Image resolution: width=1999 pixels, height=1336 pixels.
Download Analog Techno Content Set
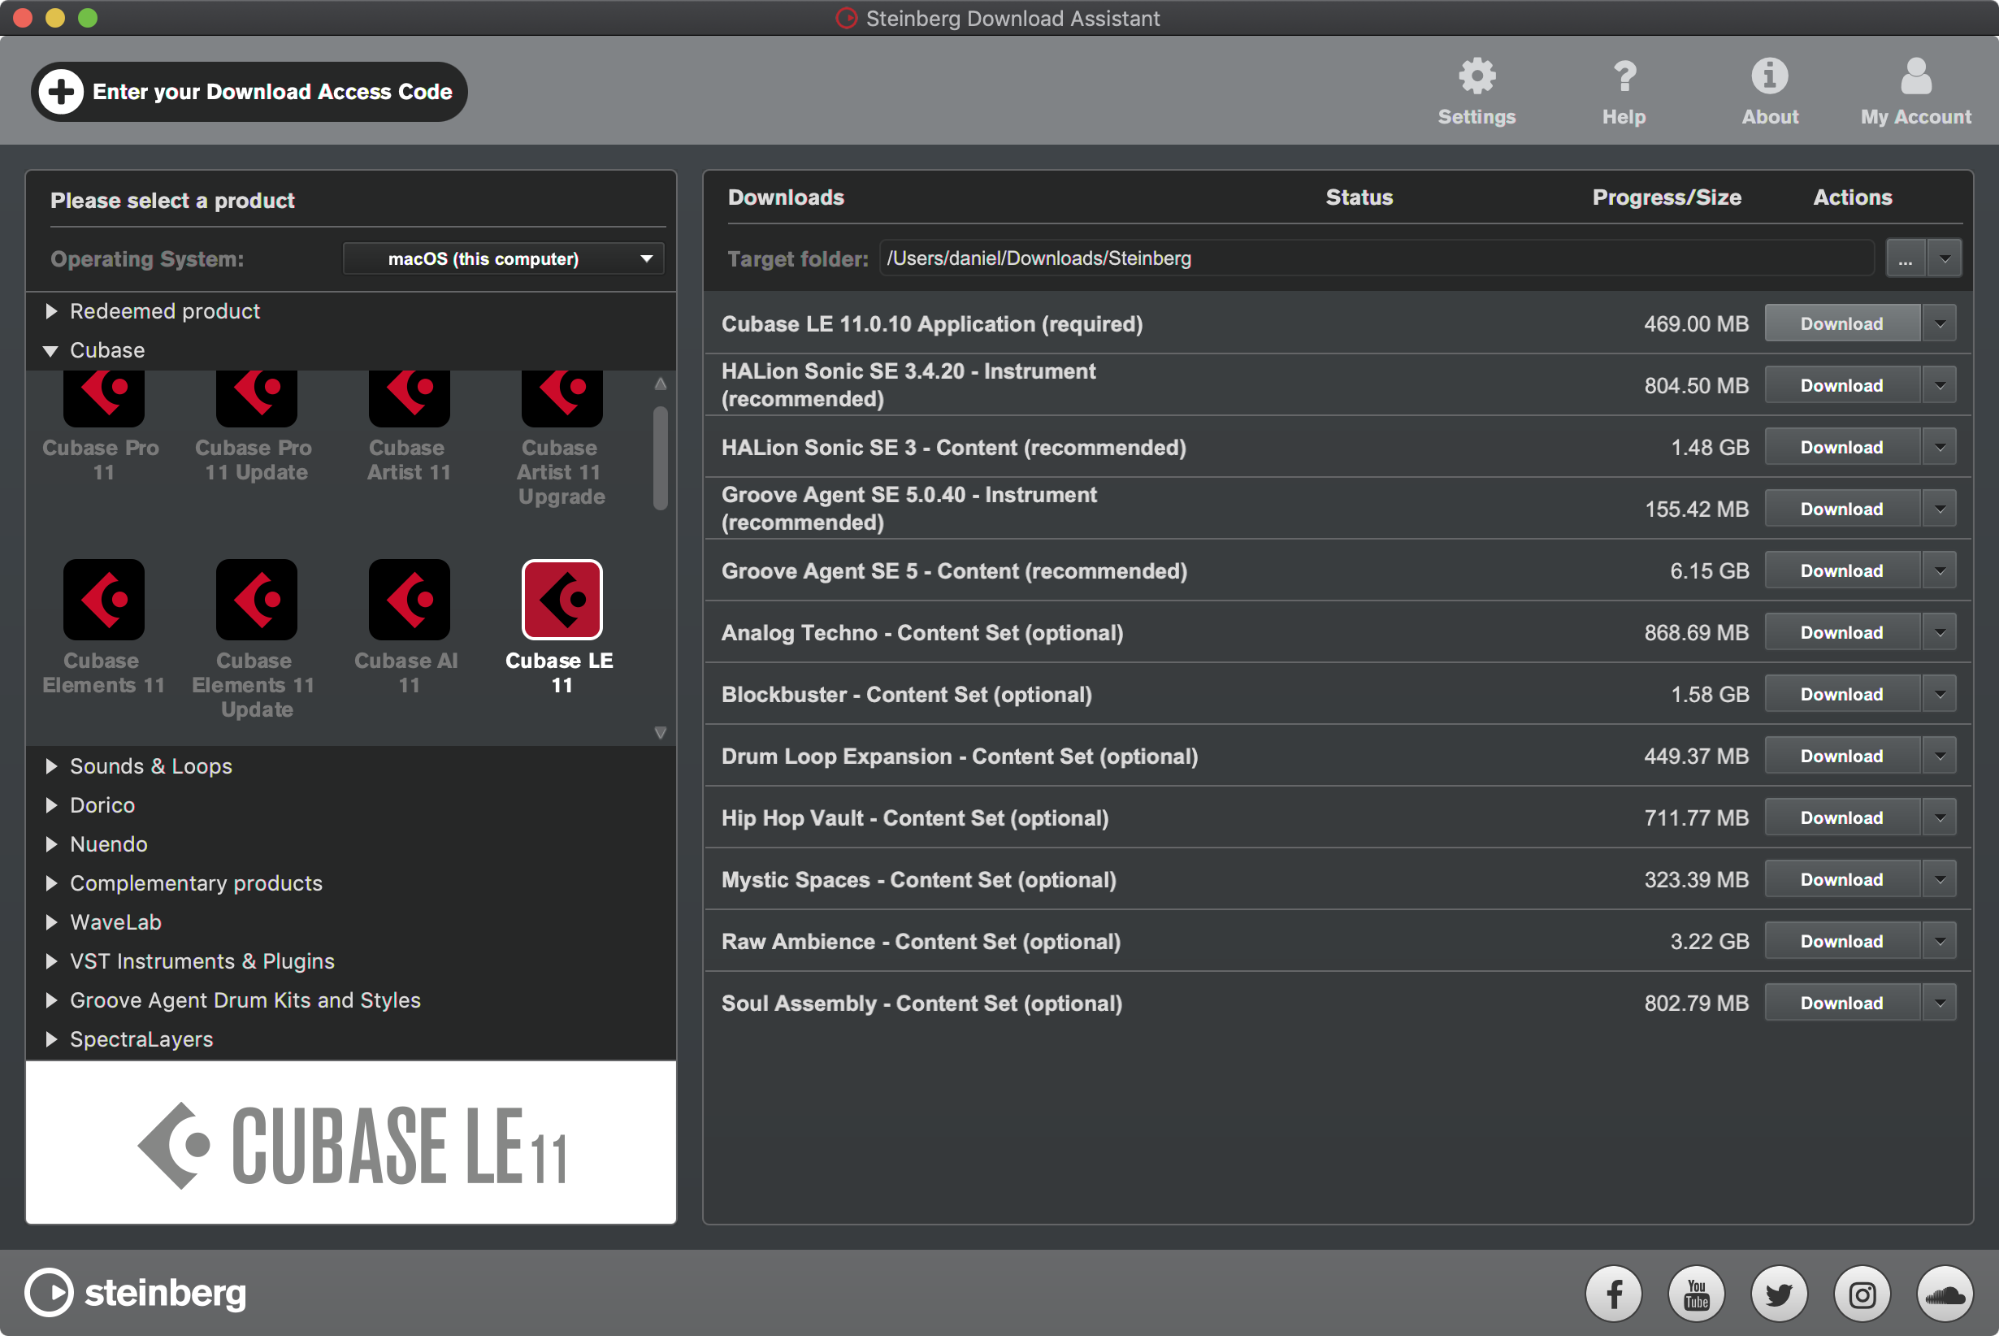[1842, 632]
